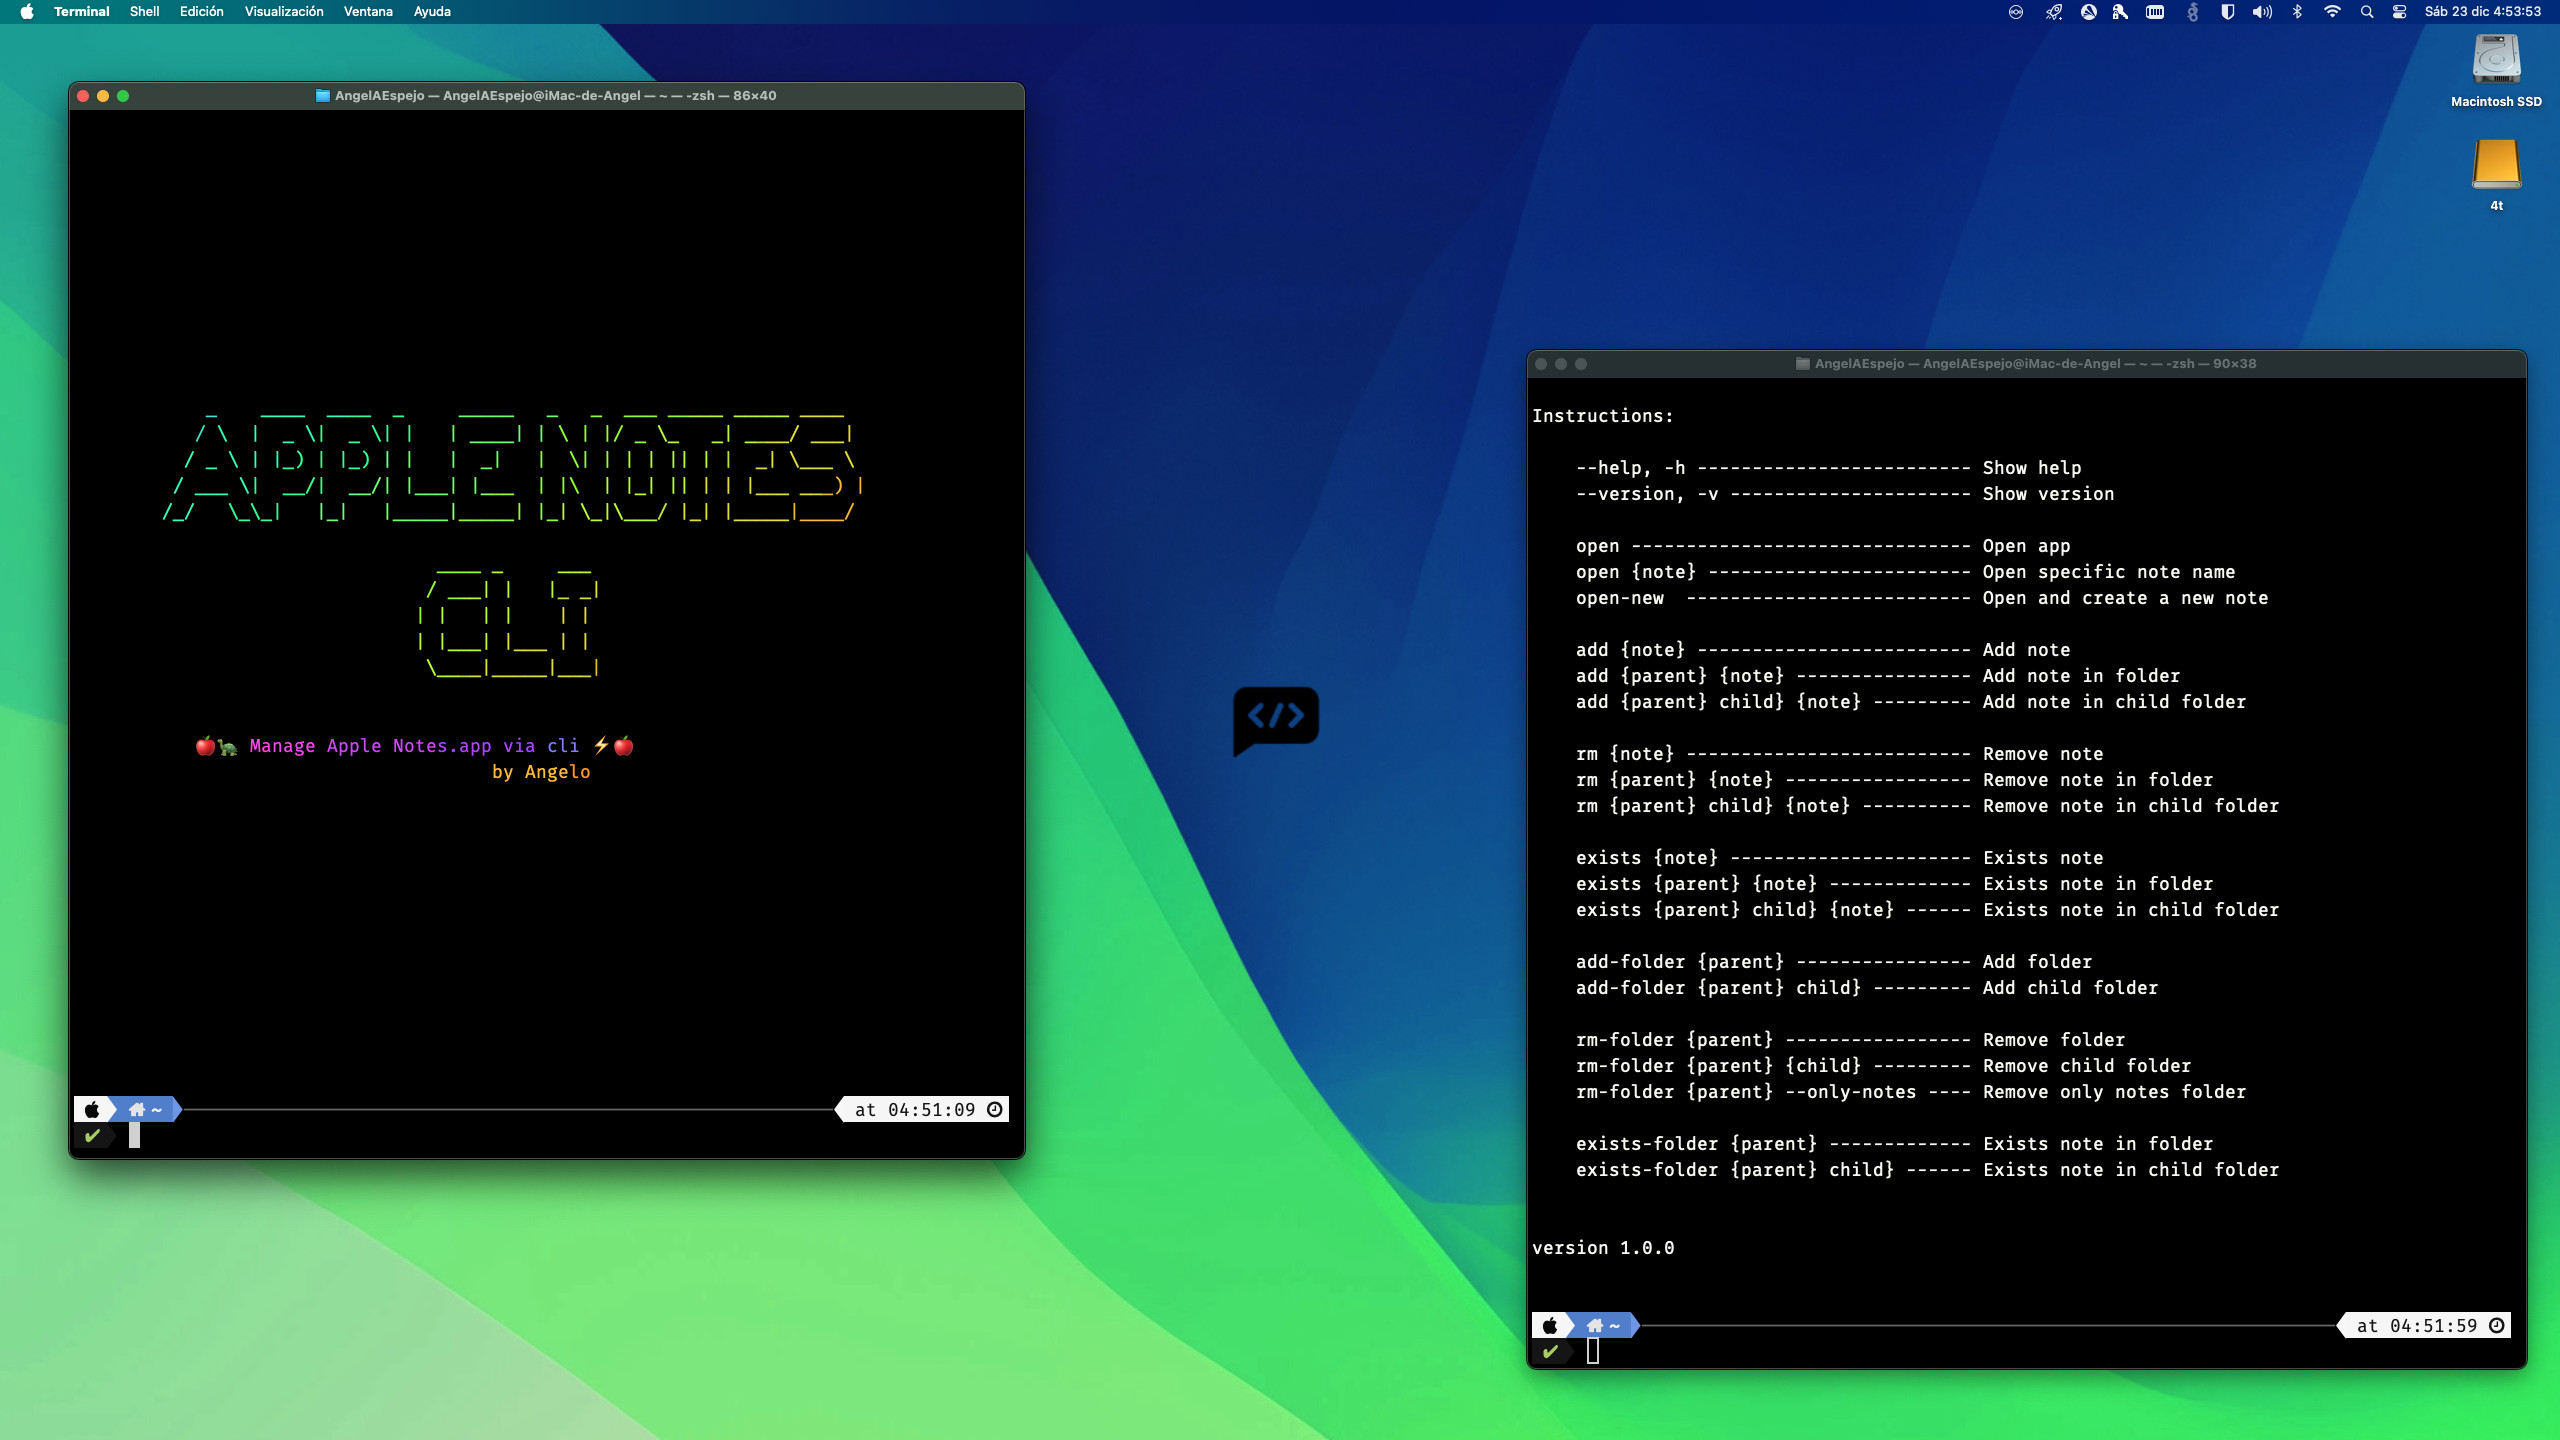Image resolution: width=2560 pixels, height=1440 pixels.
Task: Click the 'exists {note}' line
Action: [x=1840, y=858]
